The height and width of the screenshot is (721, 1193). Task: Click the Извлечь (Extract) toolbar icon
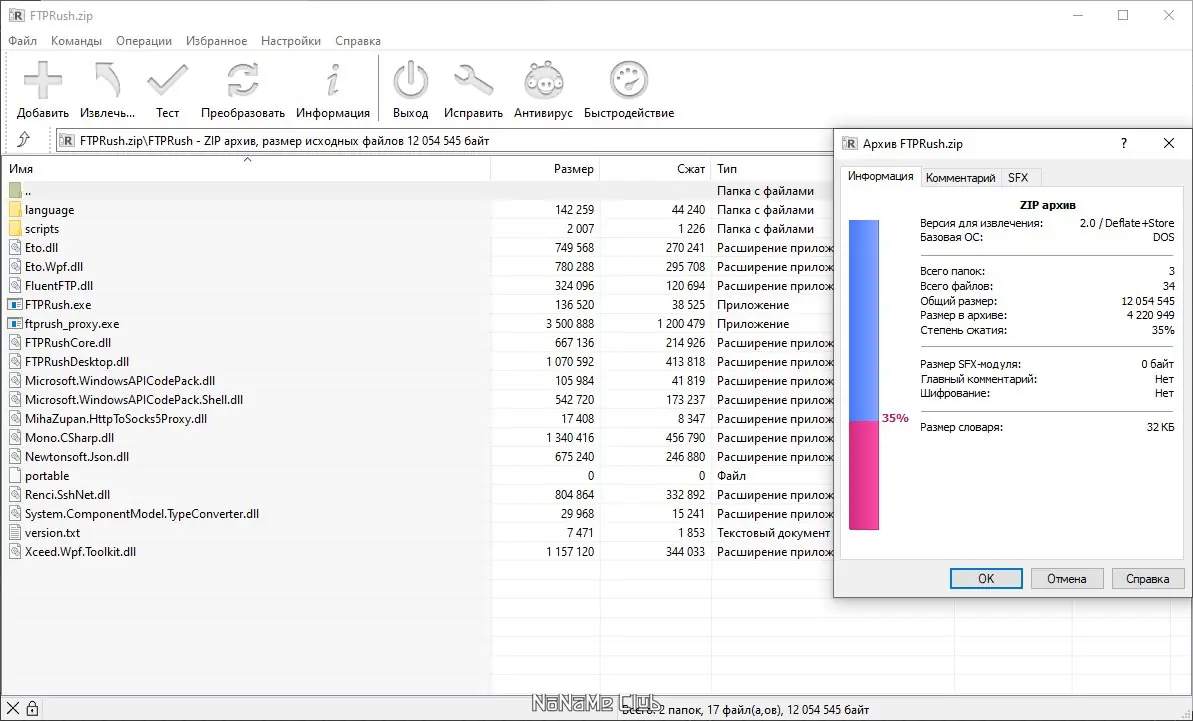point(107,80)
